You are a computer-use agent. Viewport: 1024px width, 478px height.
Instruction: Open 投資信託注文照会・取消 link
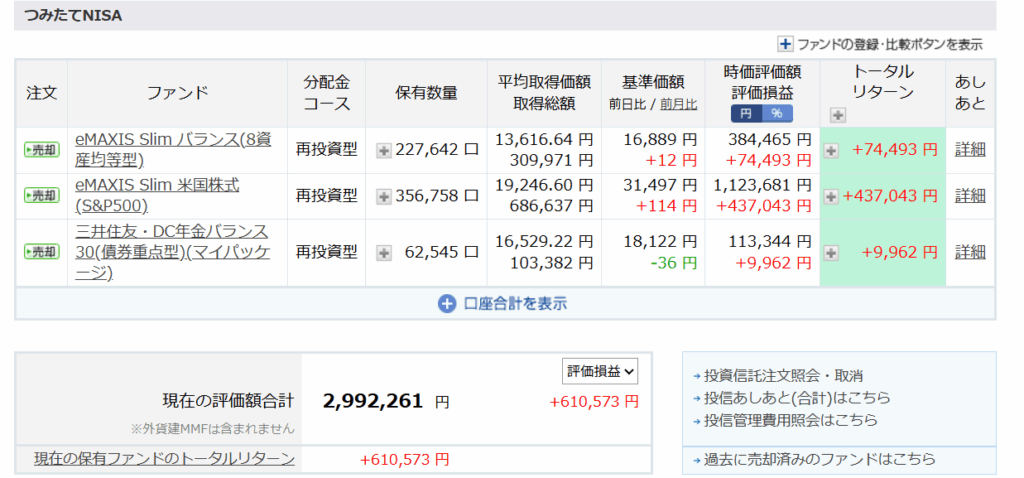[x=782, y=376]
